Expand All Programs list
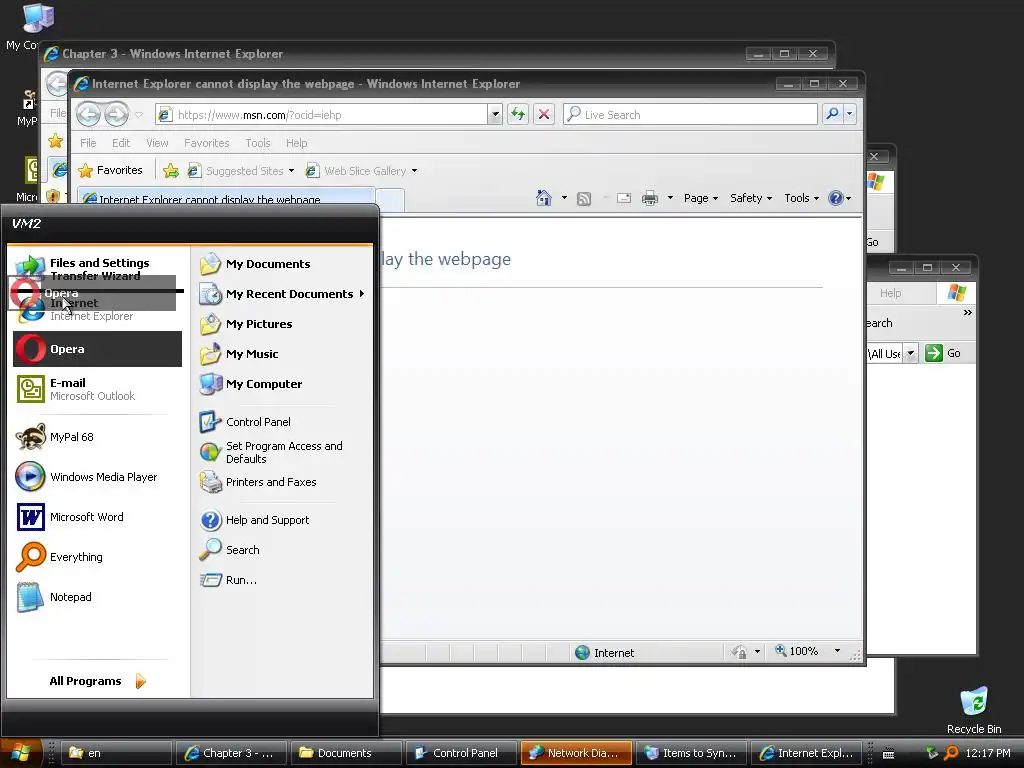 coord(97,681)
